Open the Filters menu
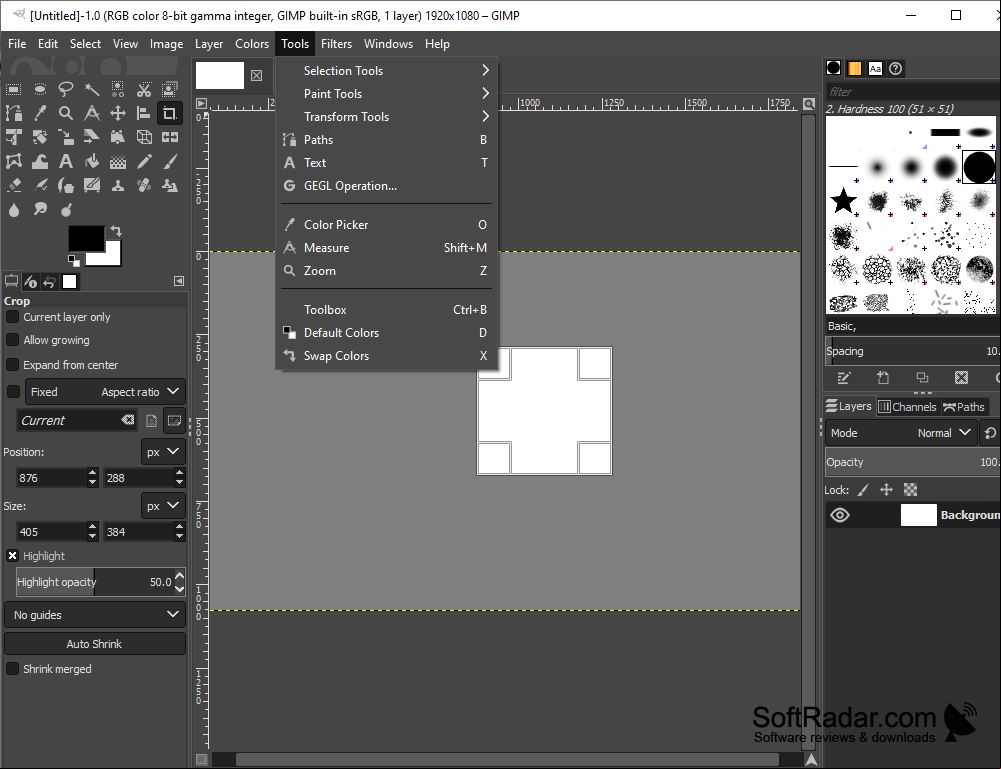The width and height of the screenshot is (1001, 769). pyautogui.click(x=336, y=43)
